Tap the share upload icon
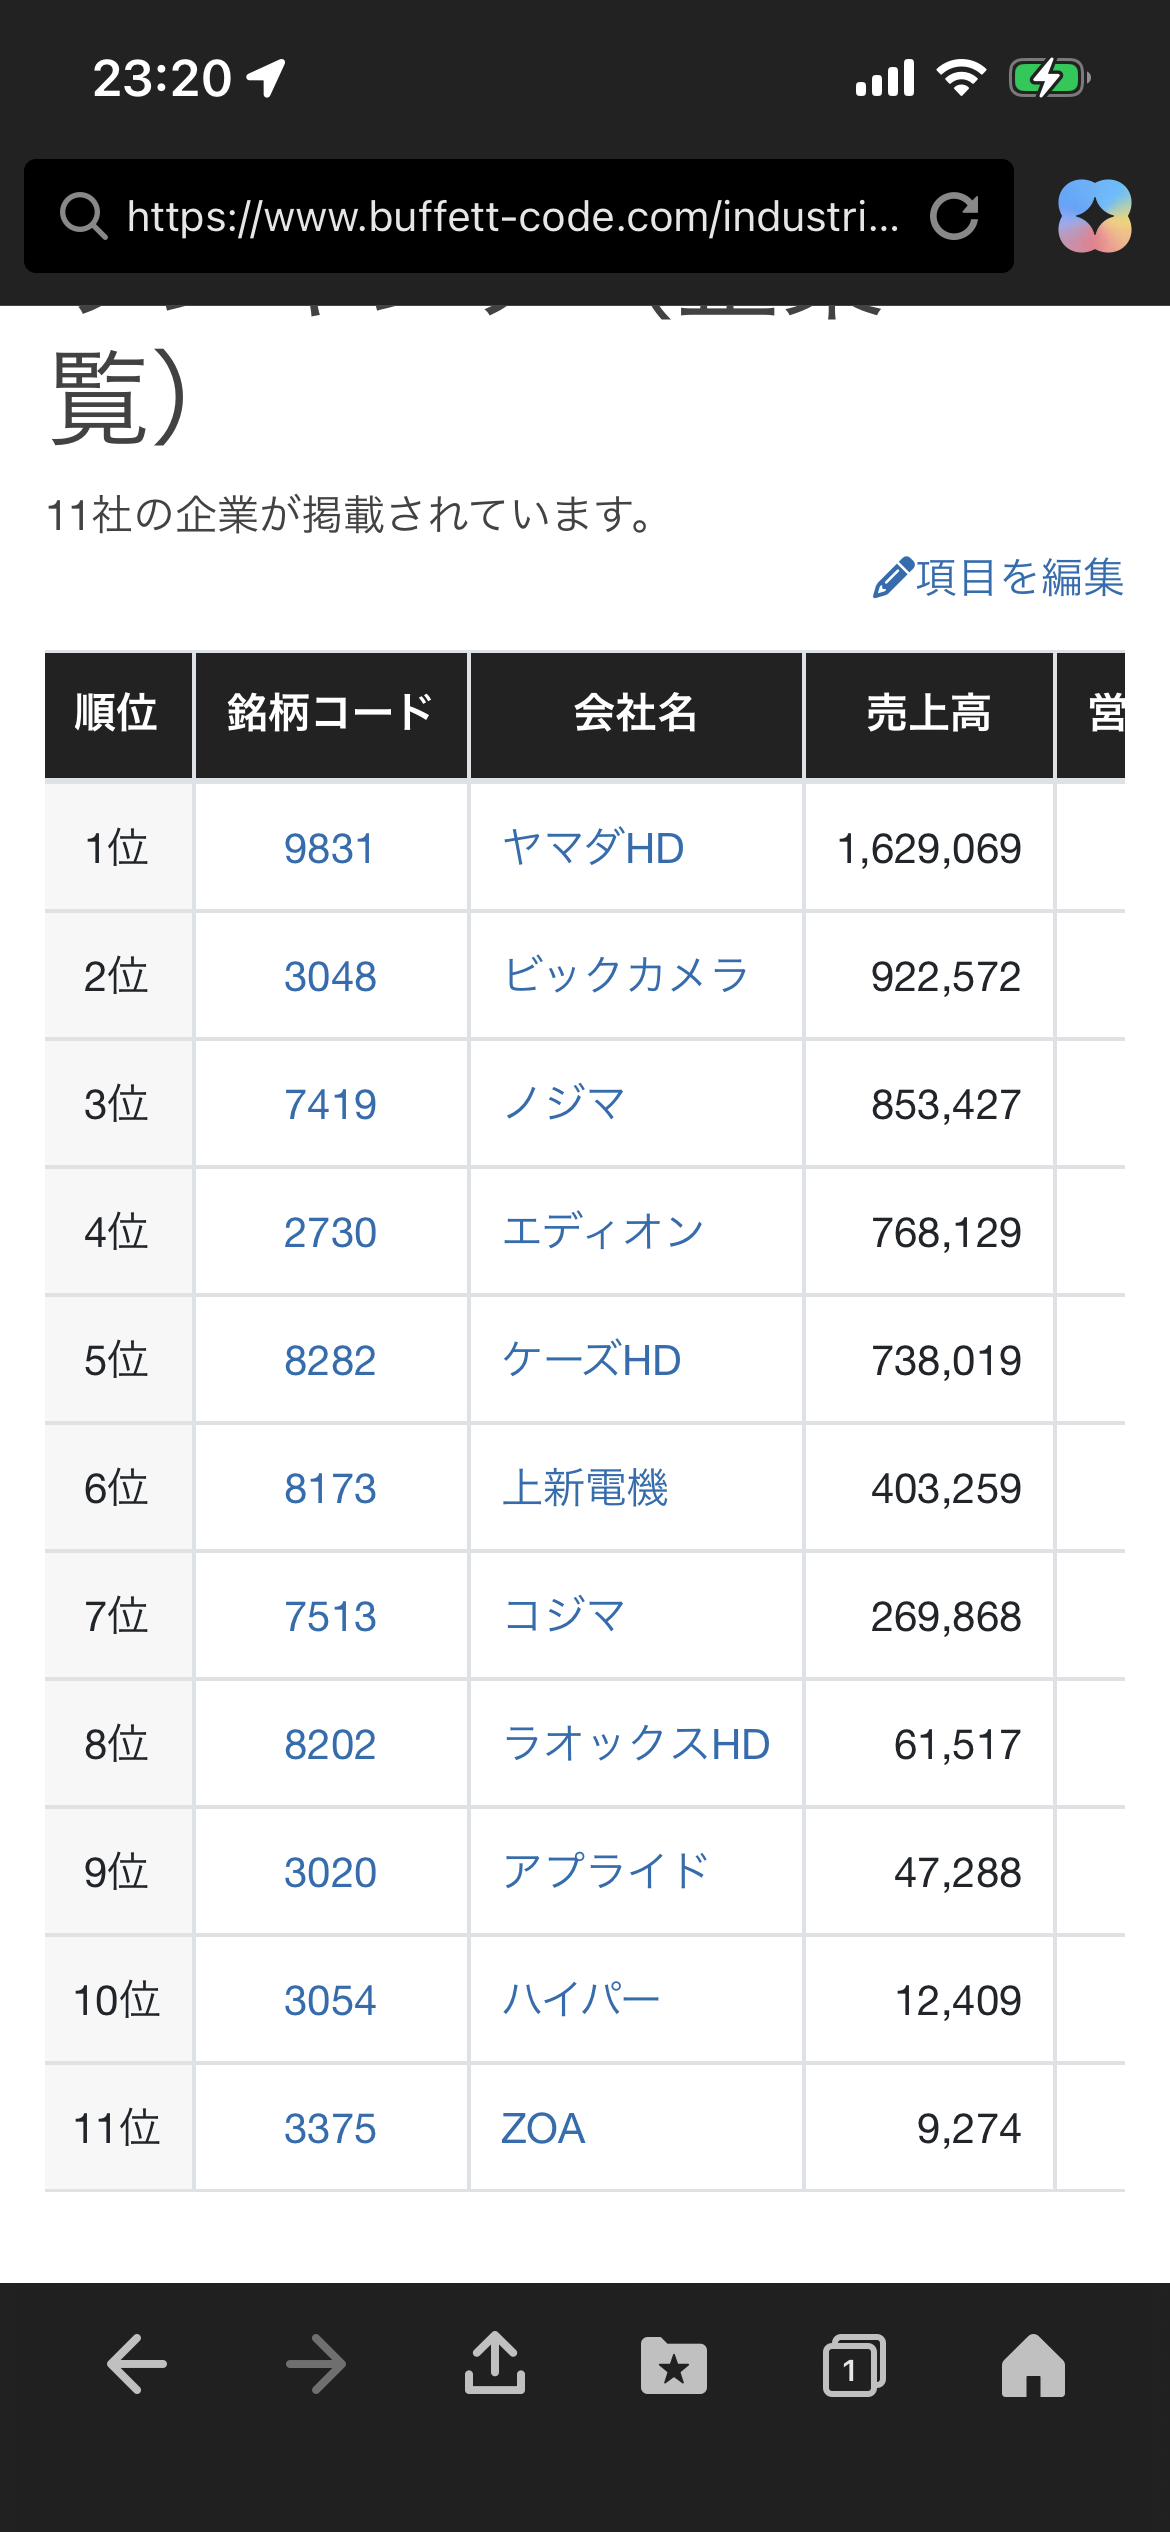1170x2532 pixels. [x=495, y=2365]
